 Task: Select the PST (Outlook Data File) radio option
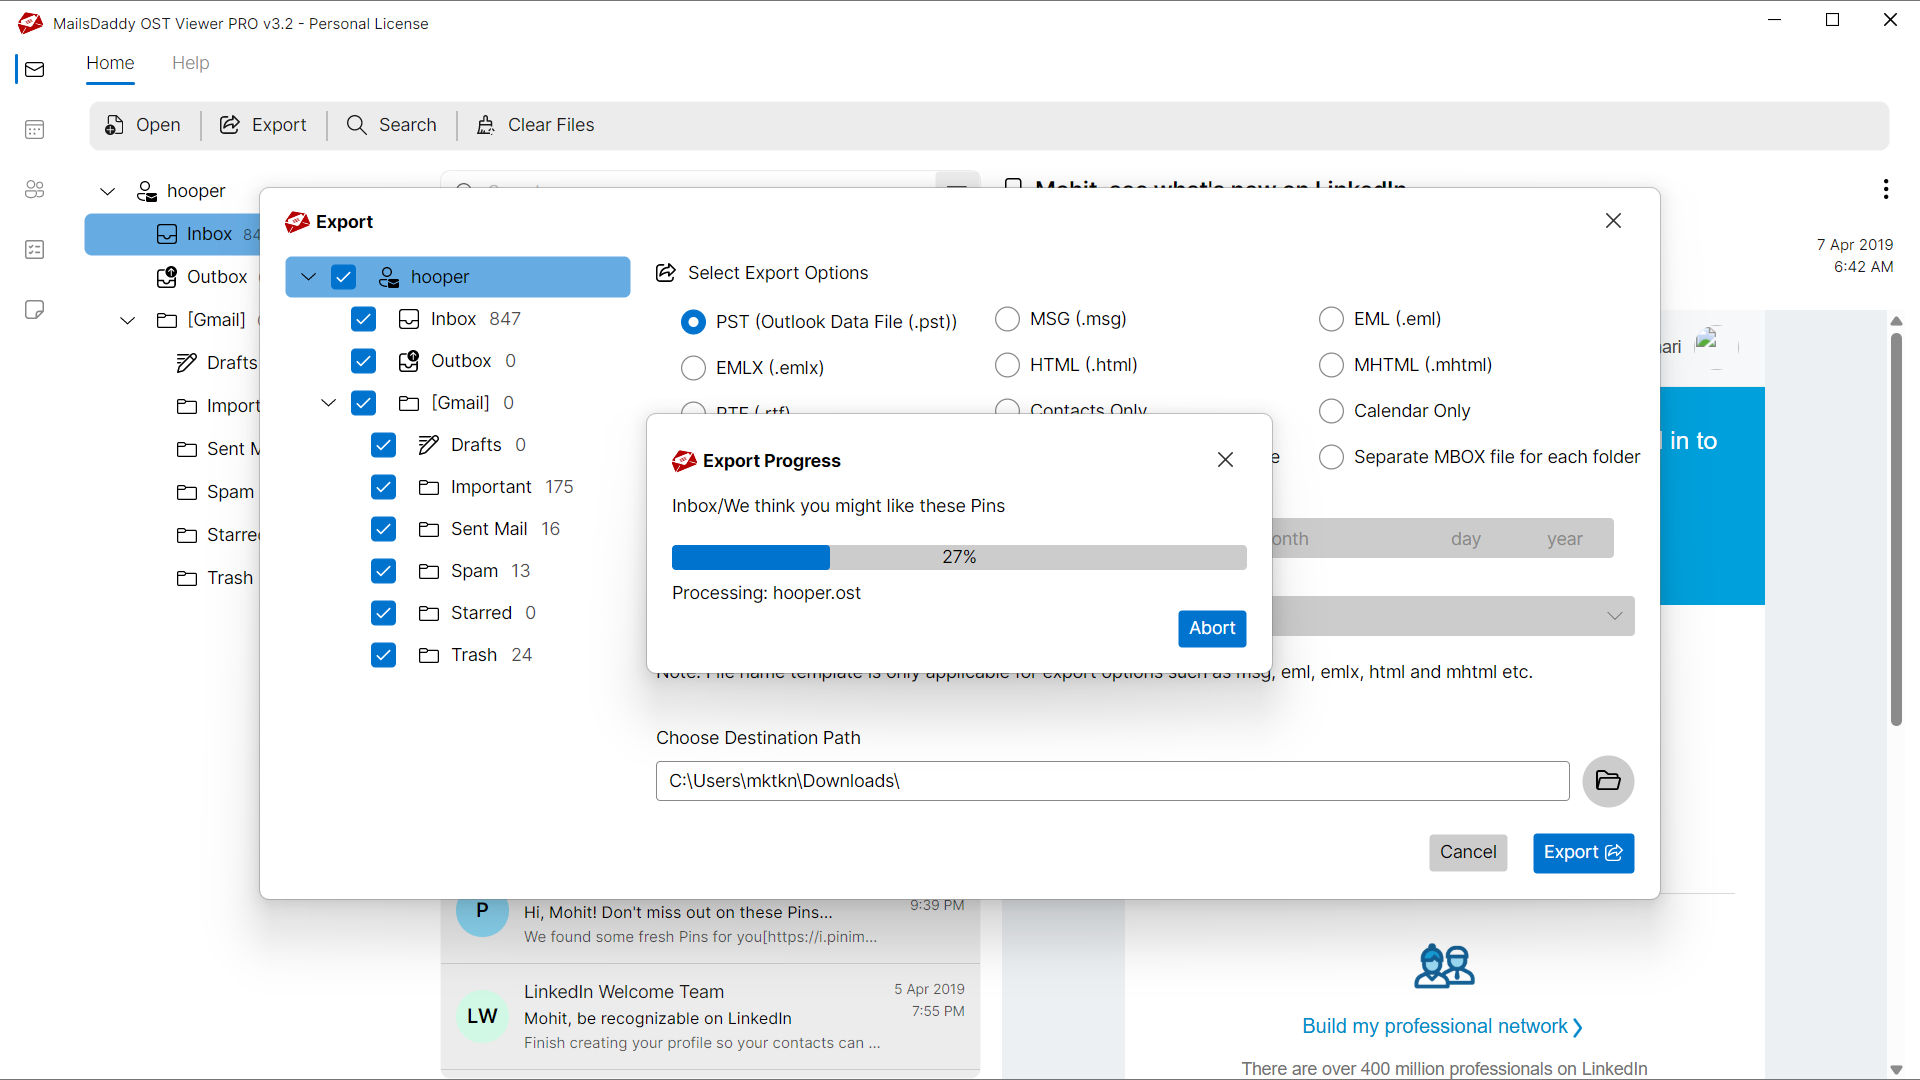click(693, 322)
